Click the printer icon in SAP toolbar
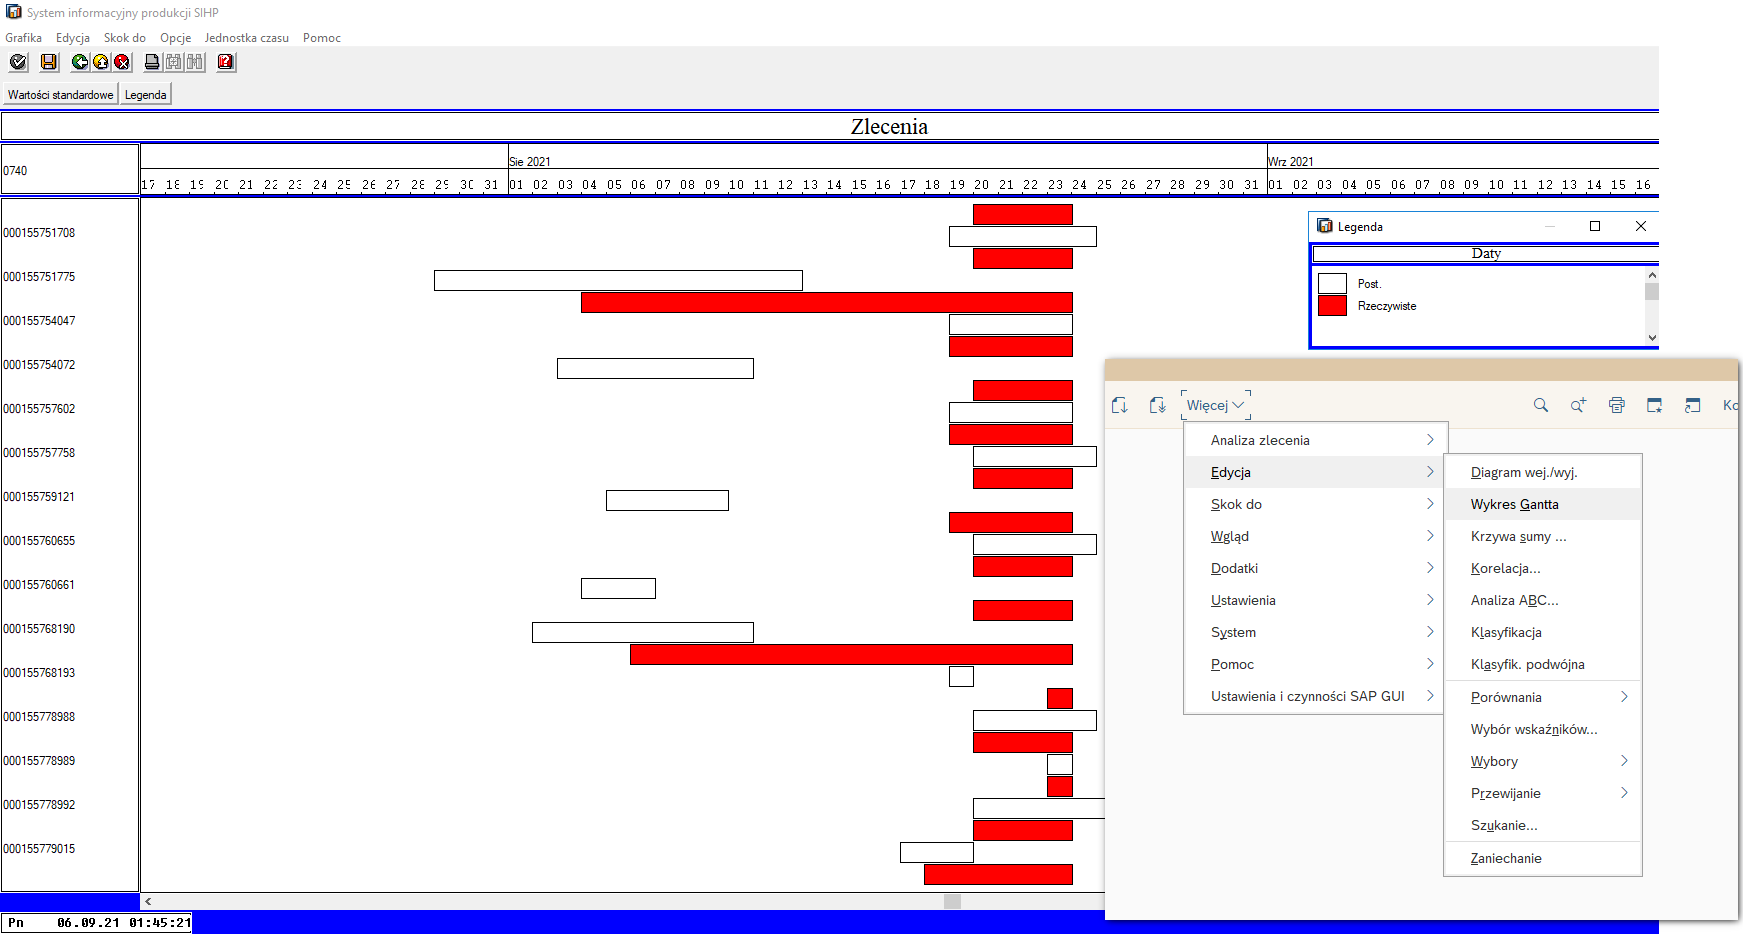 (x=1617, y=405)
